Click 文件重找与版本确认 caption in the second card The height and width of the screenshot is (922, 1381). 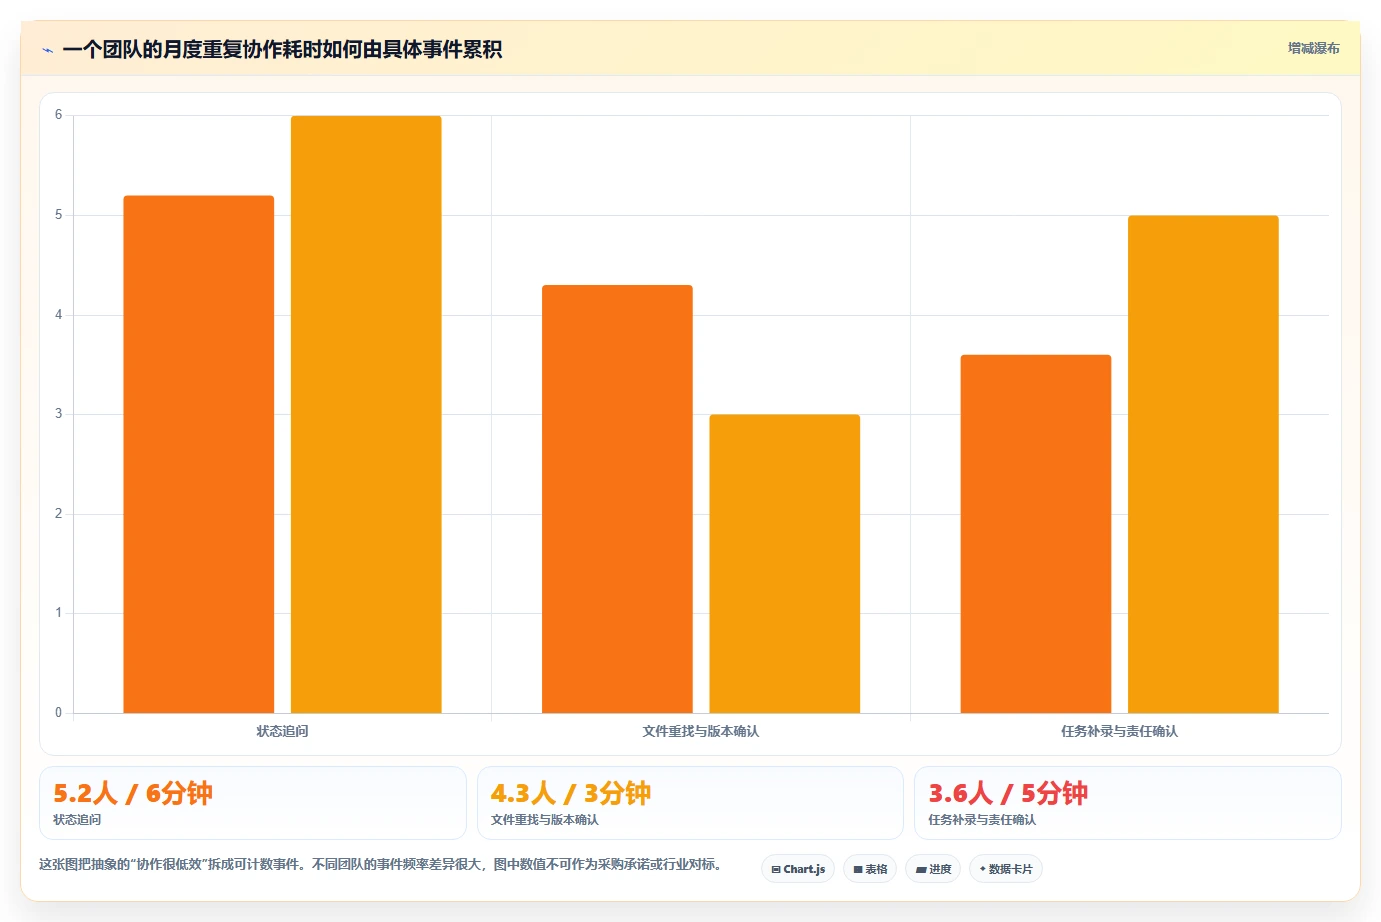(x=545, y=820)
